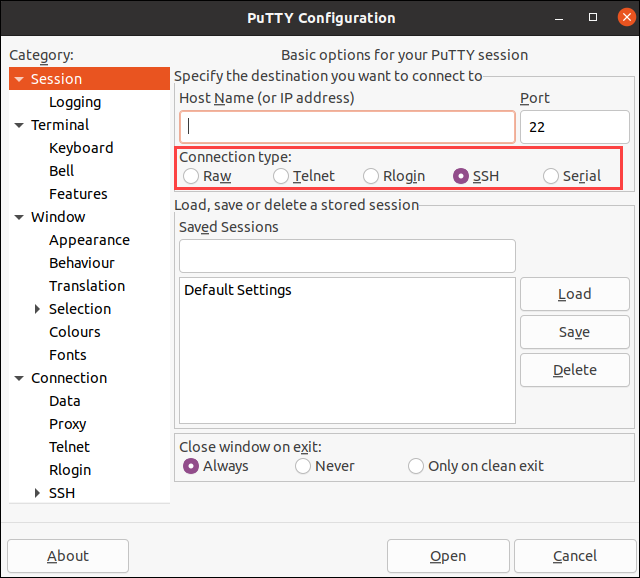This screenshot has width=640, height=578.
Task: Click the Save session button
Action: [575, 332]
